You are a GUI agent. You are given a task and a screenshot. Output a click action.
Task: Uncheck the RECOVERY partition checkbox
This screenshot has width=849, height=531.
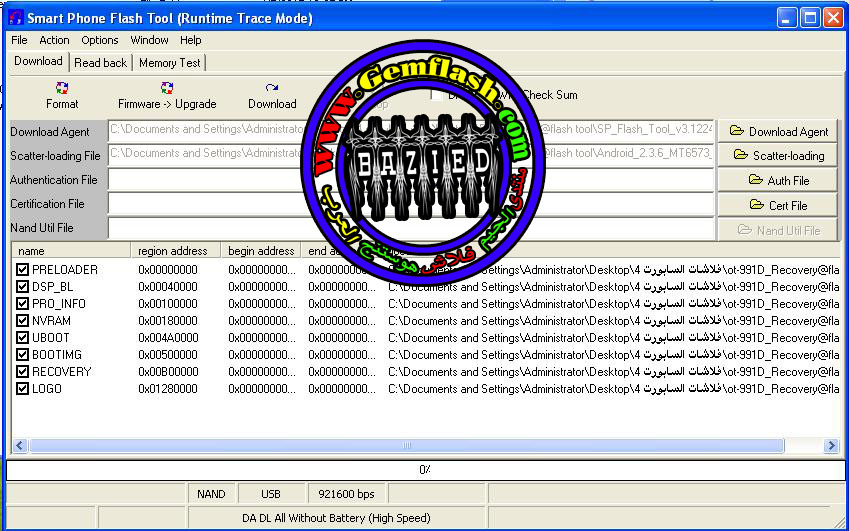point(22,372)
